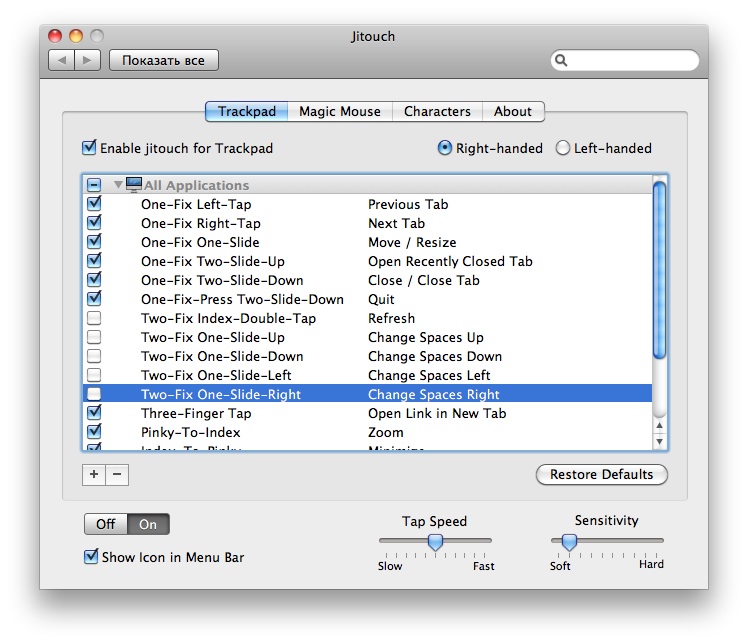Go forward with the right arrow button
This screenshot has height=644, width=748.
coord(87,60)
